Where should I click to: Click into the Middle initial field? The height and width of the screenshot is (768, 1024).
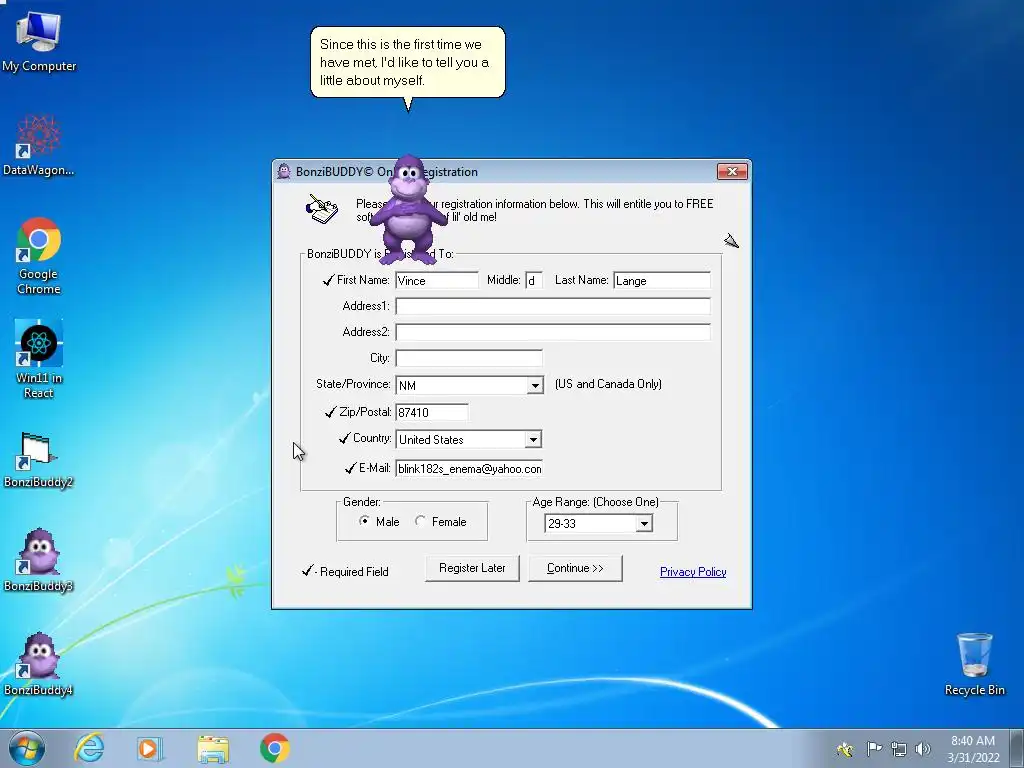[x=534, y=281]
